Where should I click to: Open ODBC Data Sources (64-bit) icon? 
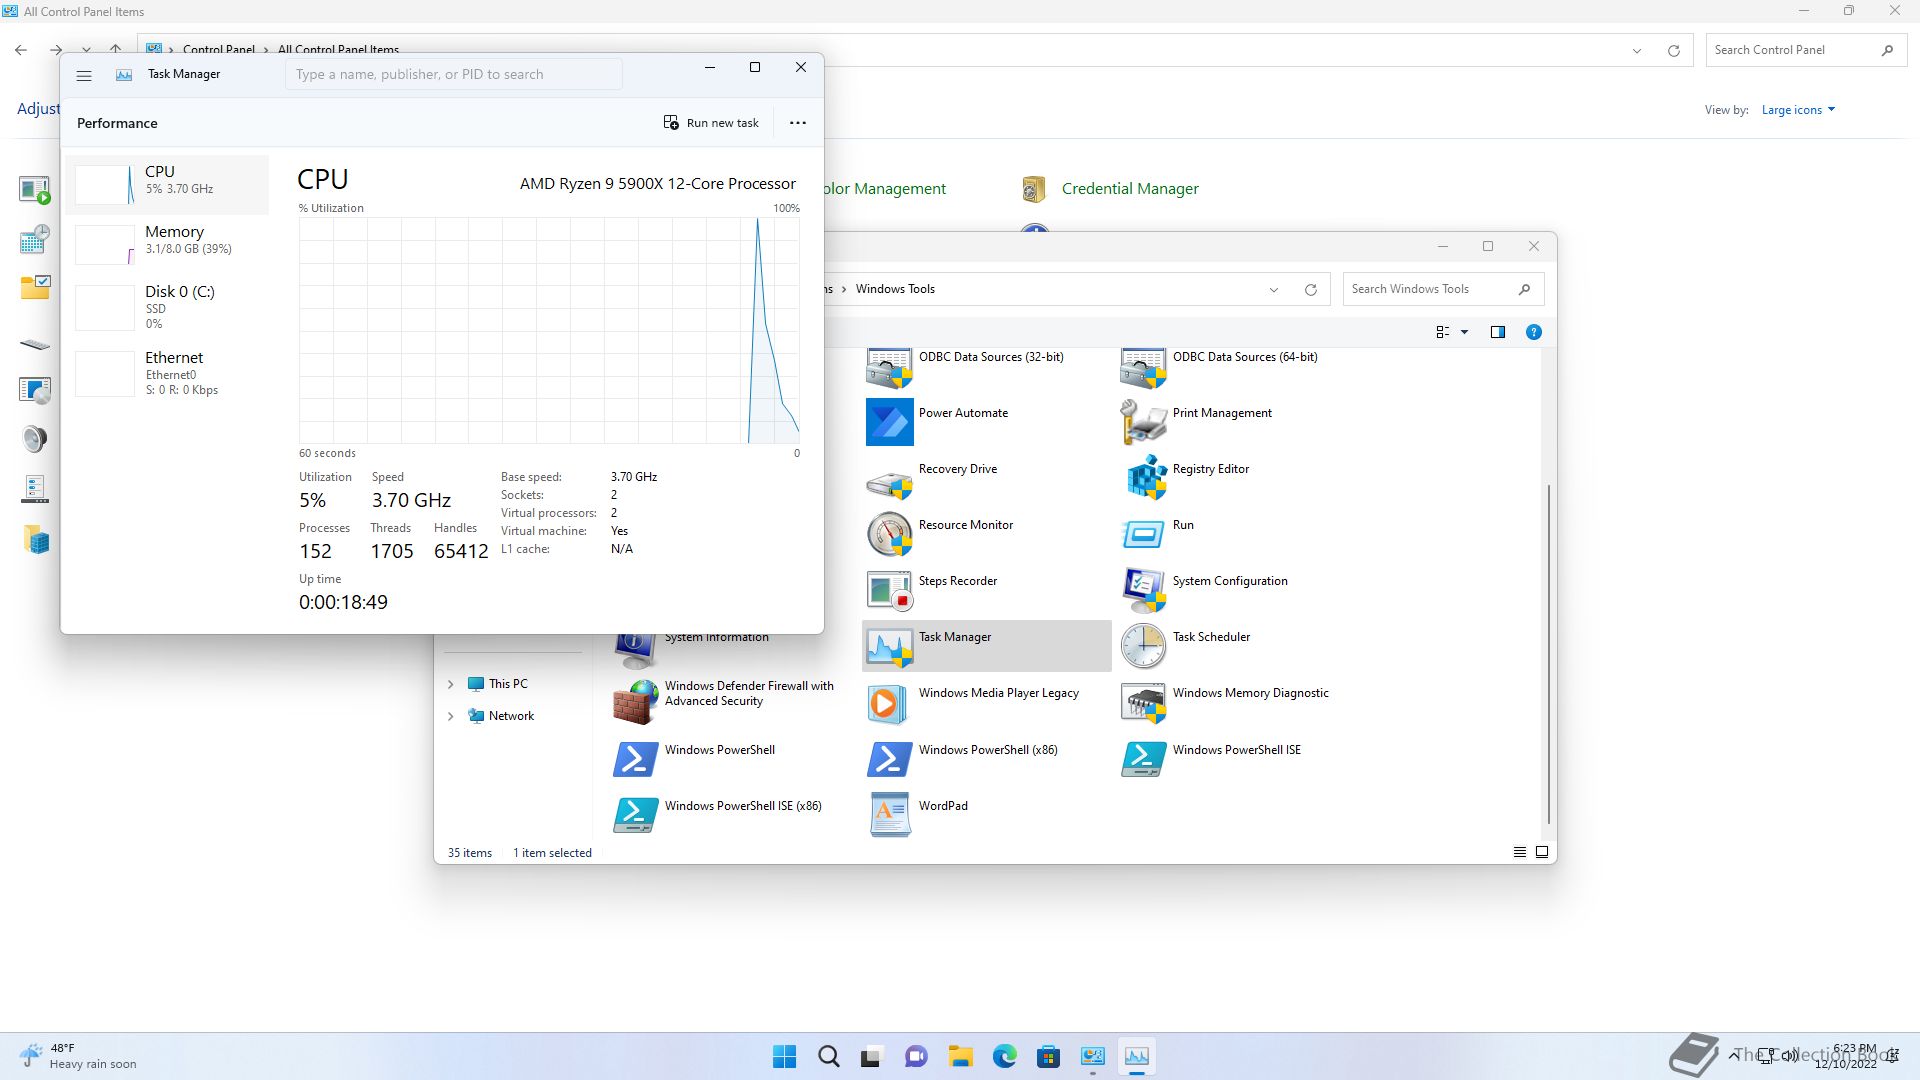point(1143,367)
